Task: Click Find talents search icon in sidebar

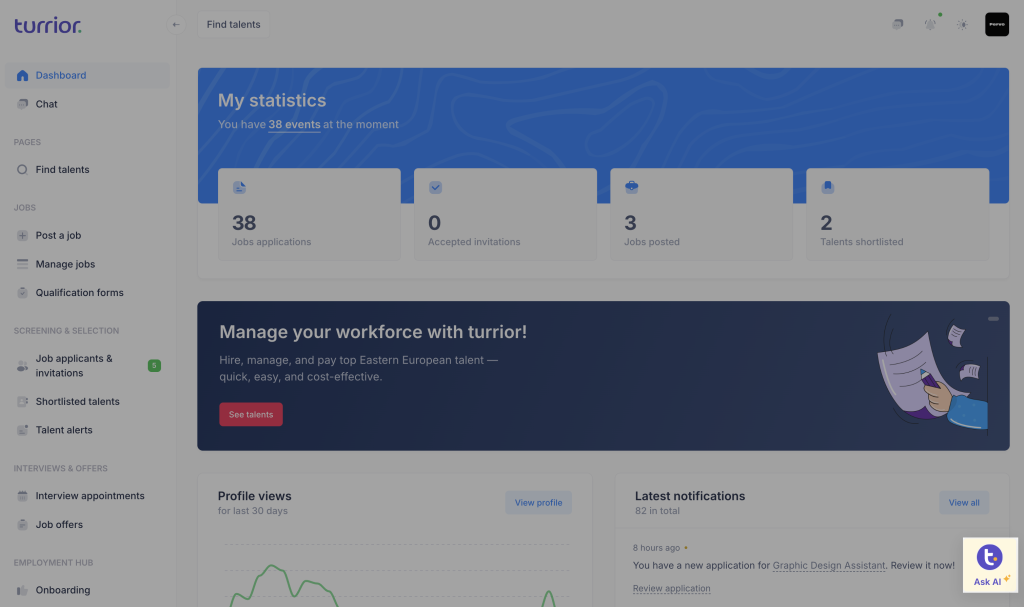Action: coord(22,169)
